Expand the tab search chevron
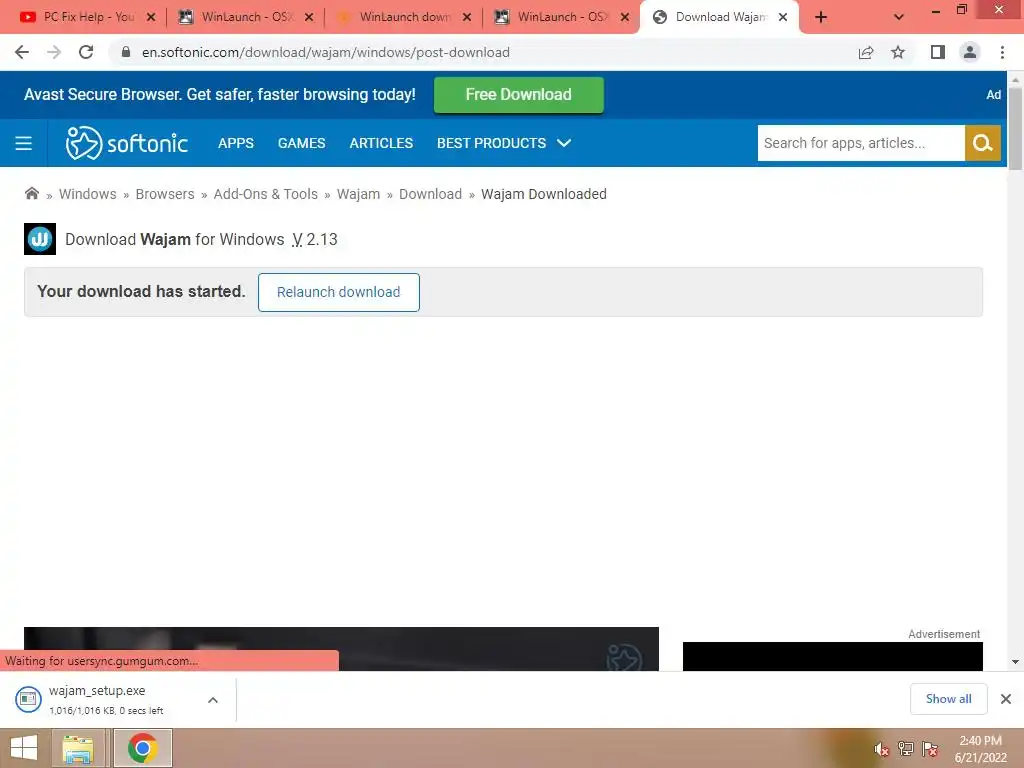The width and height of the screenshot is (1024, 768). point(899,18)
